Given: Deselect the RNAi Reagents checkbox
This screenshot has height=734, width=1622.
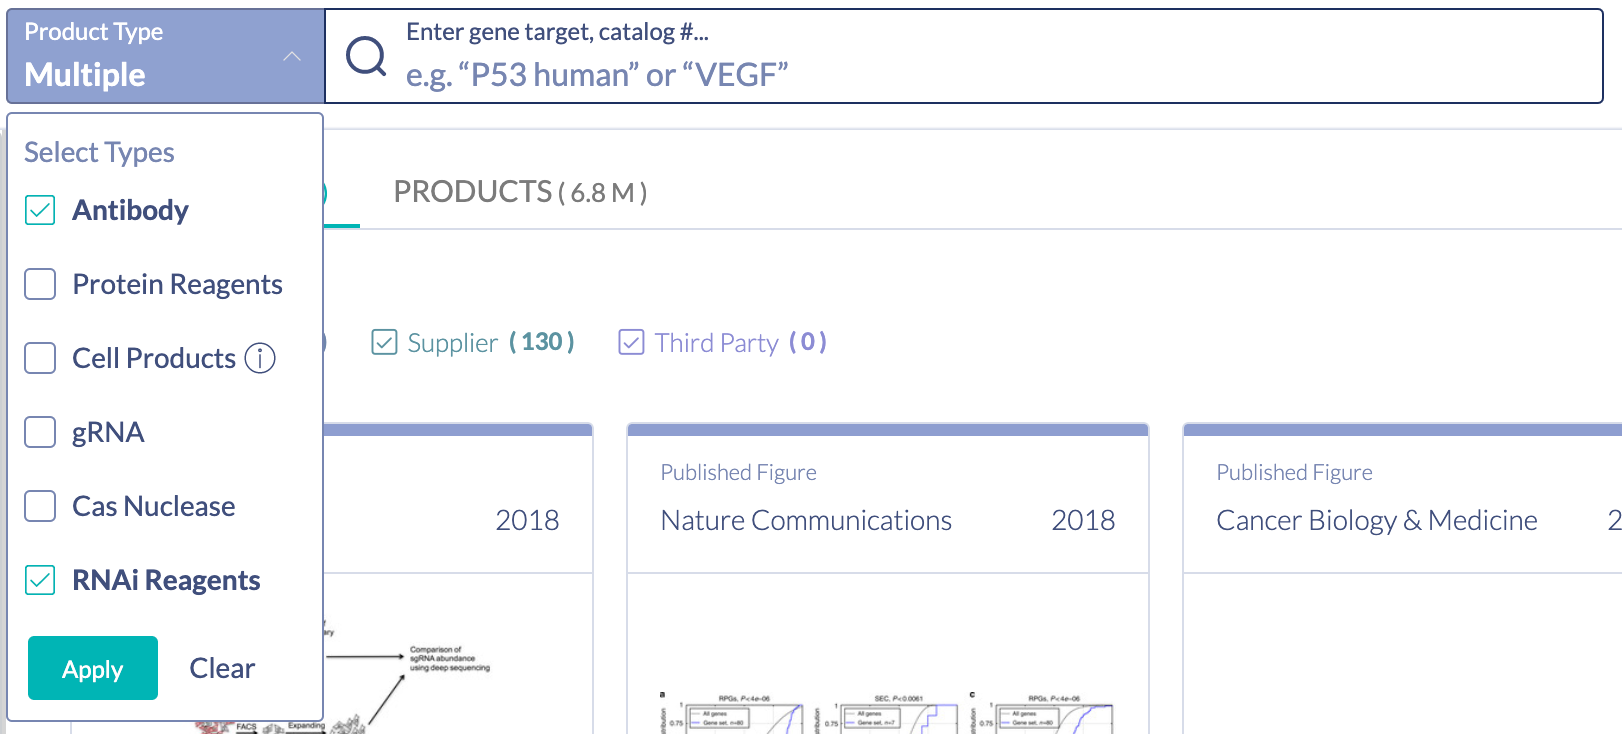Looking at the screenshot, I should pyautogui.click(x=40, y=580).
